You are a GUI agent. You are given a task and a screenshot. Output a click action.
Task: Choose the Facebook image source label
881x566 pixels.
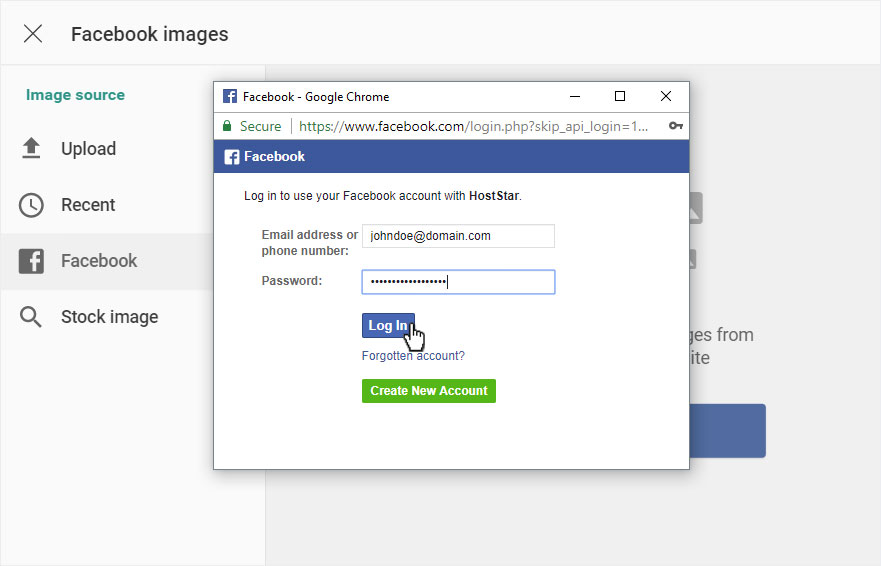point(99,261)
